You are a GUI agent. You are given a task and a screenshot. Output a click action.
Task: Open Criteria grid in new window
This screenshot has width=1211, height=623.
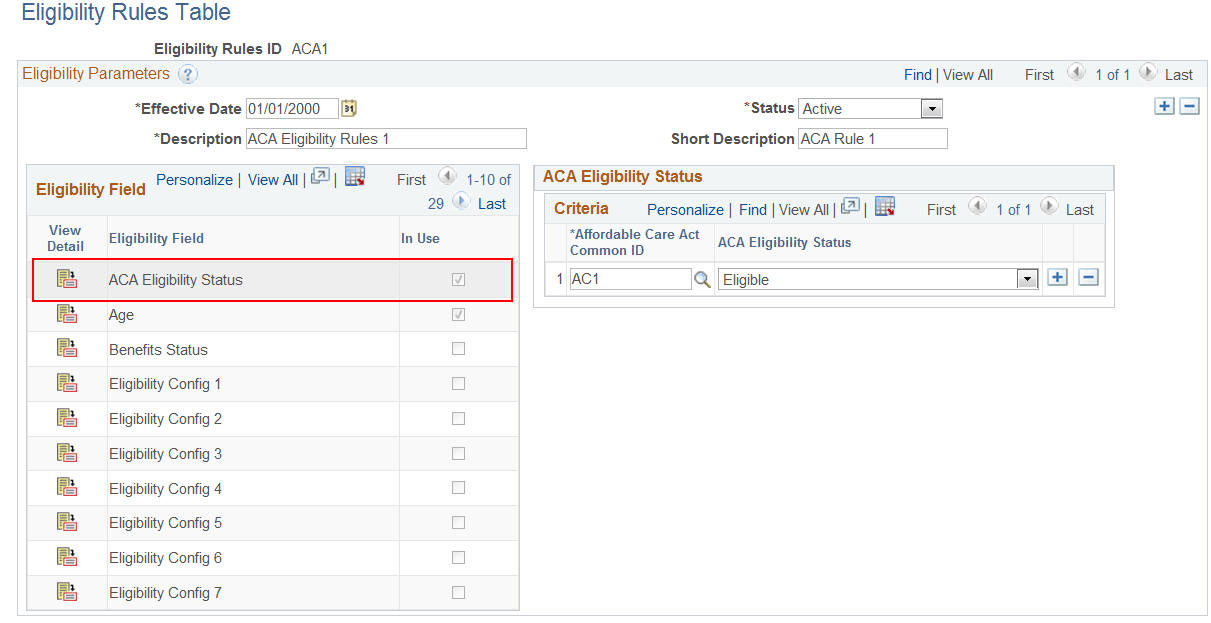850,207
